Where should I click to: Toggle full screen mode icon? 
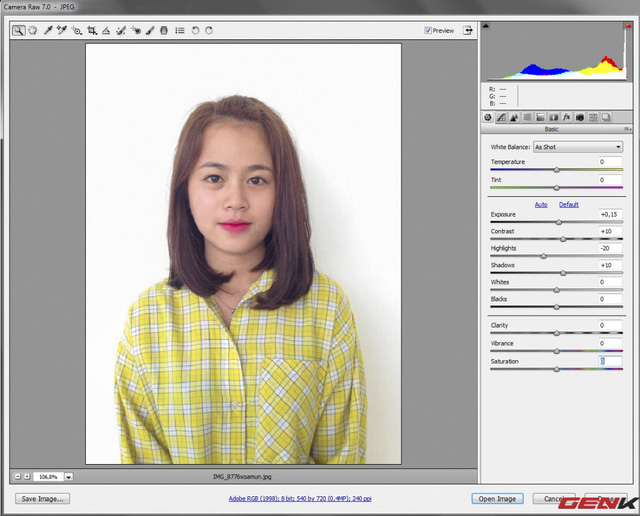click(x=467, y=30)
